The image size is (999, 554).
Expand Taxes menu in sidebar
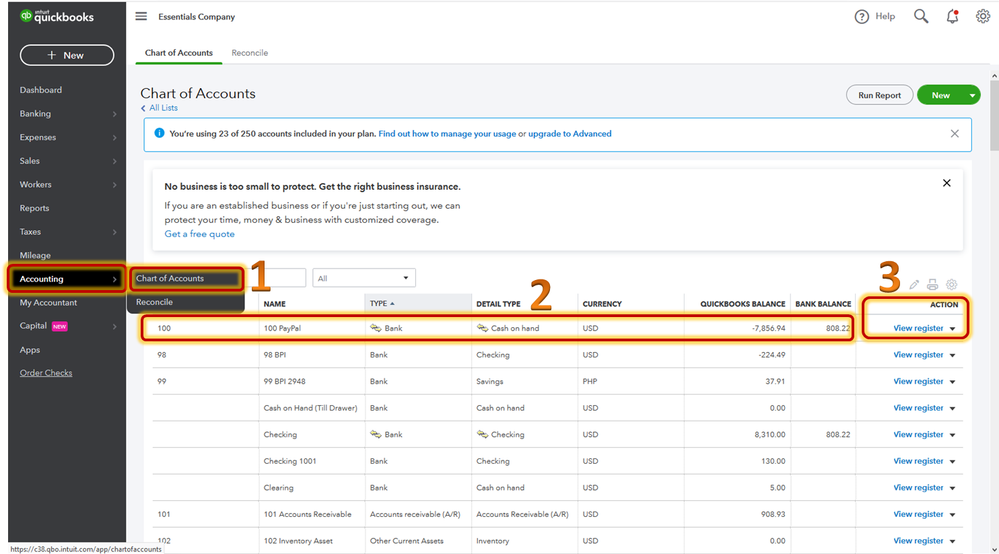click(67, 232)
